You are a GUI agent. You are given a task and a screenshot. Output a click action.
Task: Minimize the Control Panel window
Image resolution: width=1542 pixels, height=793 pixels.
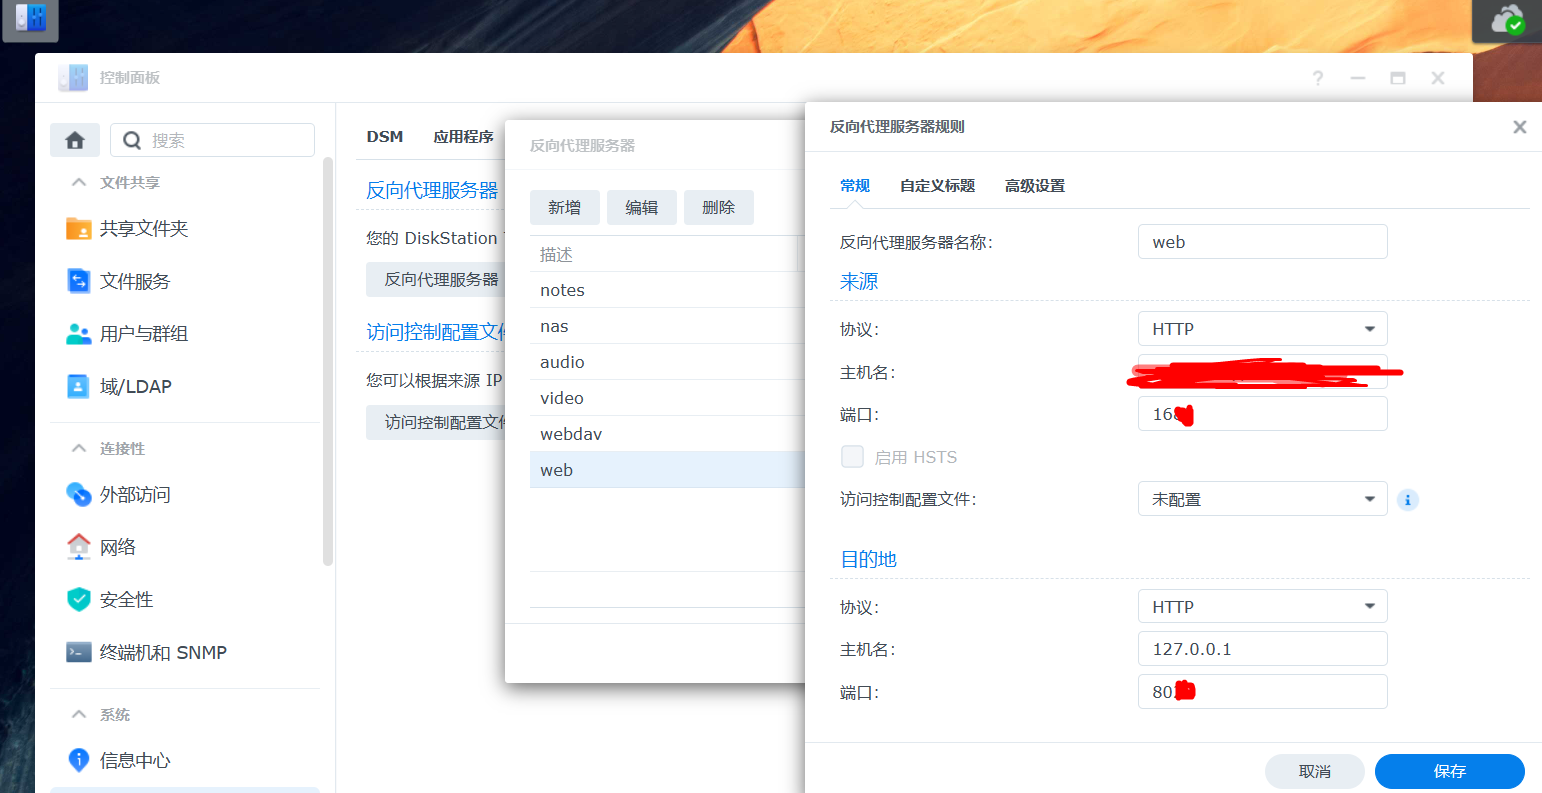1357,78
